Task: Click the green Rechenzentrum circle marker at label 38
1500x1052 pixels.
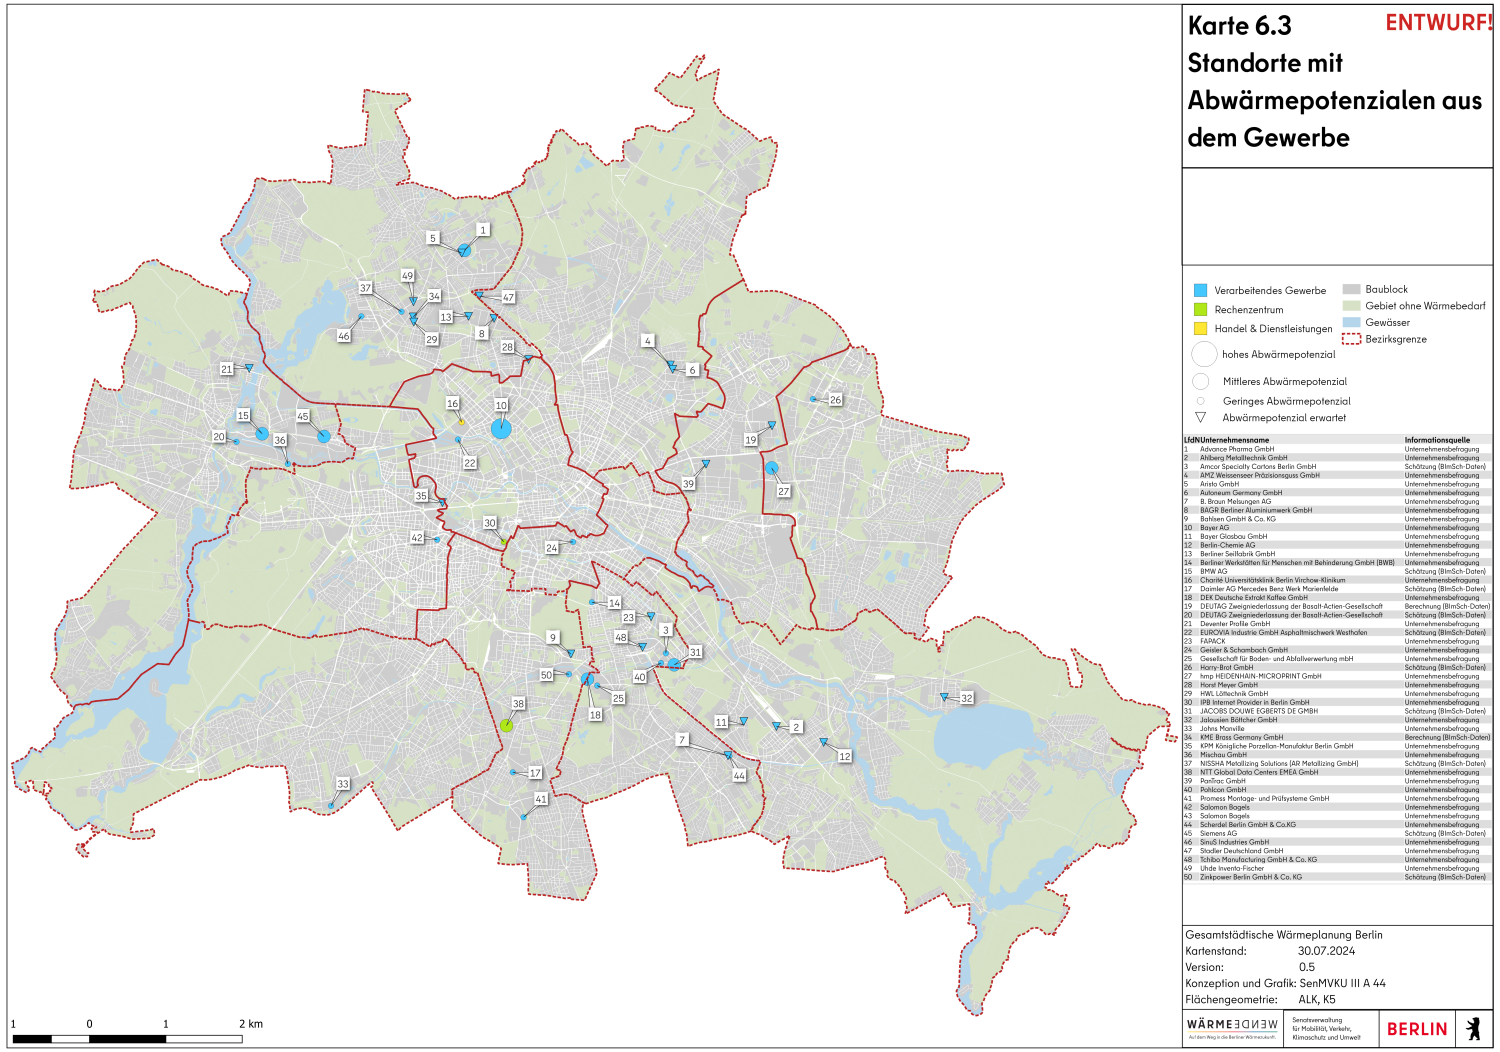Action: coord(507,725)
